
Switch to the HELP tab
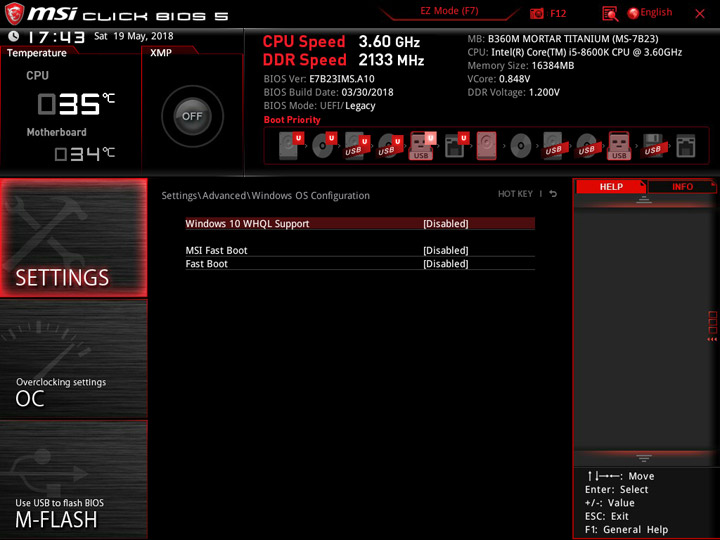[x=611, y=186]
